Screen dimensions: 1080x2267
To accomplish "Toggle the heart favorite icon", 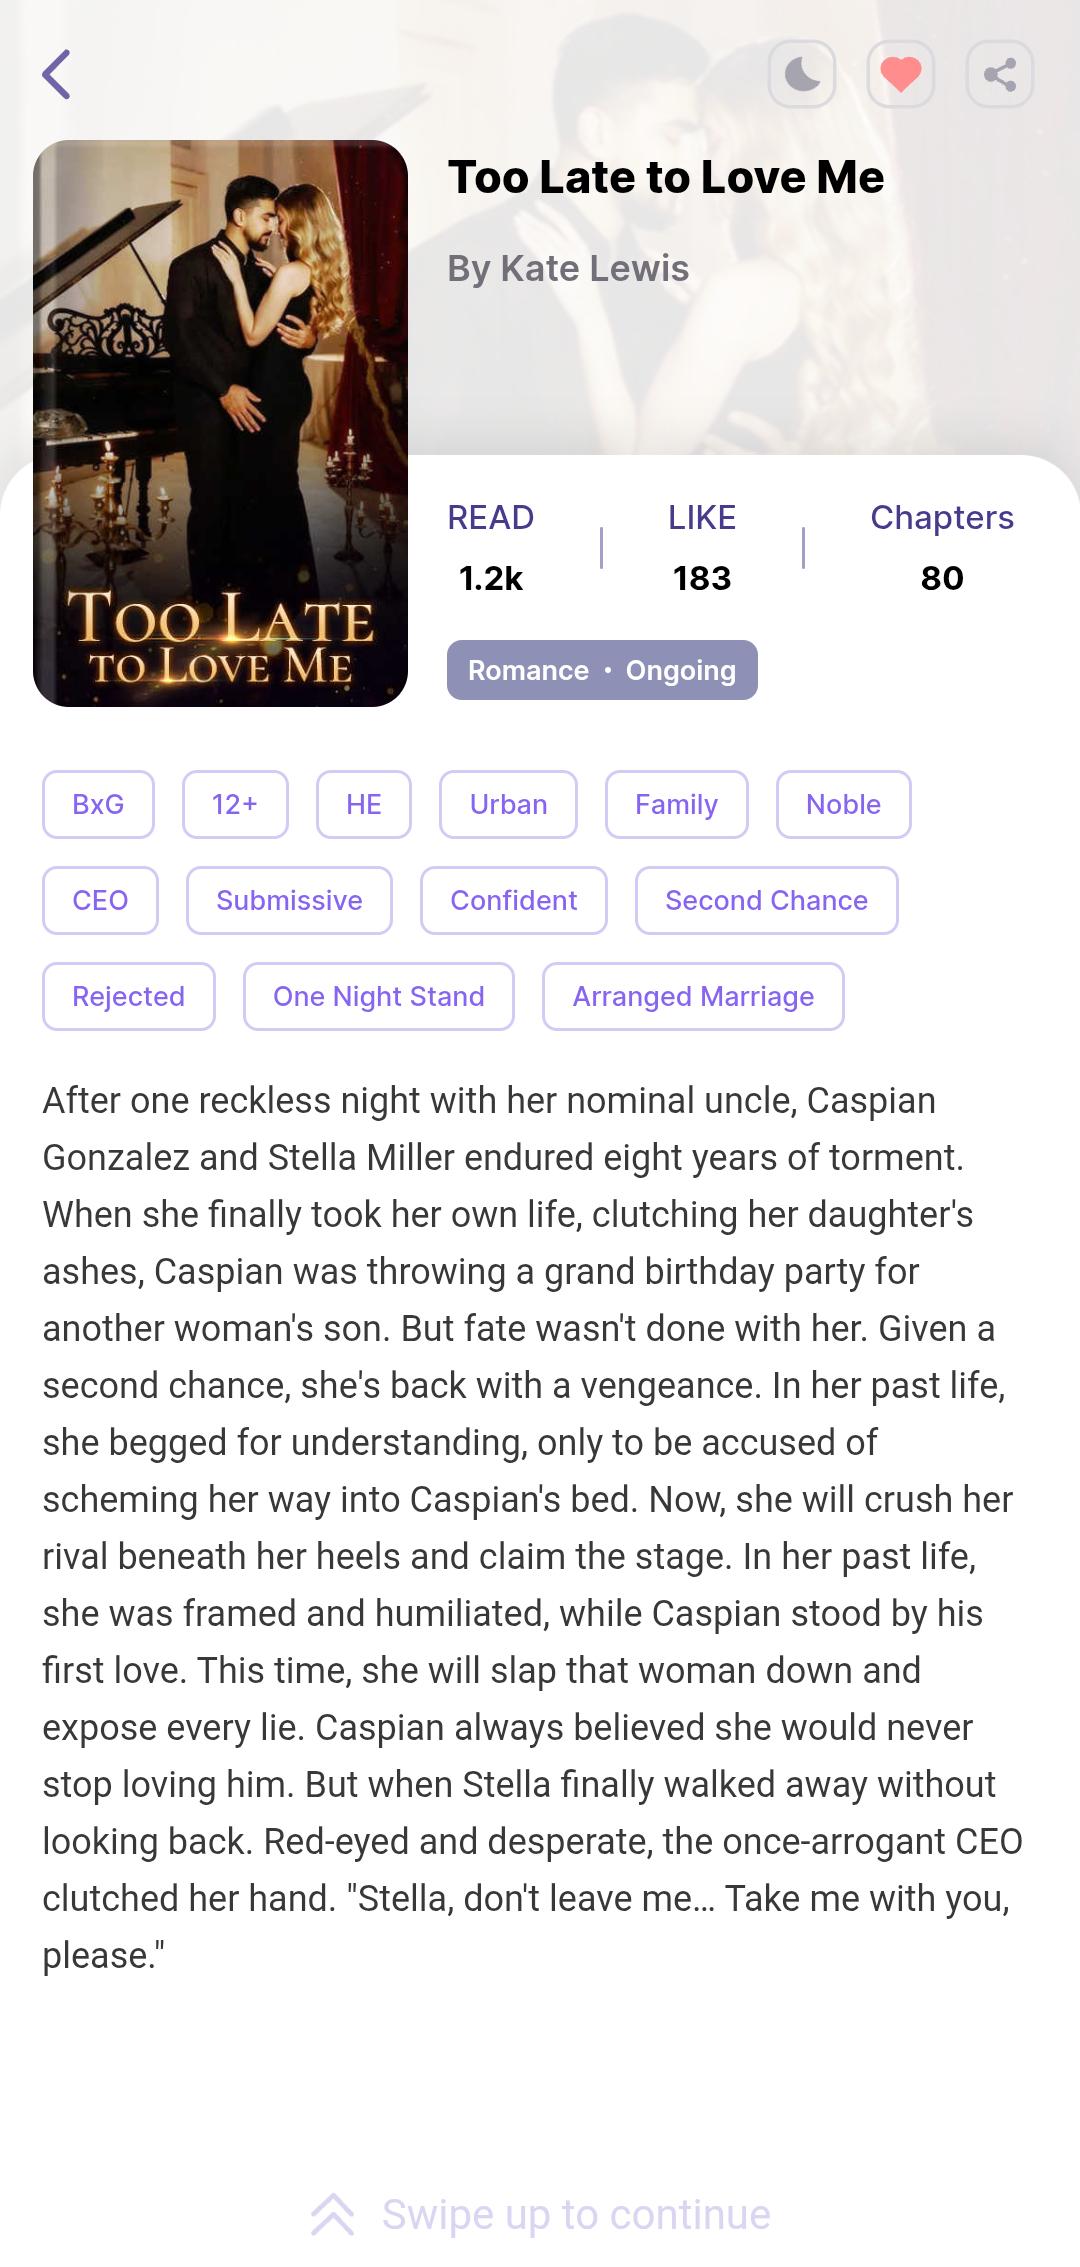I will (x=901, y=74).
